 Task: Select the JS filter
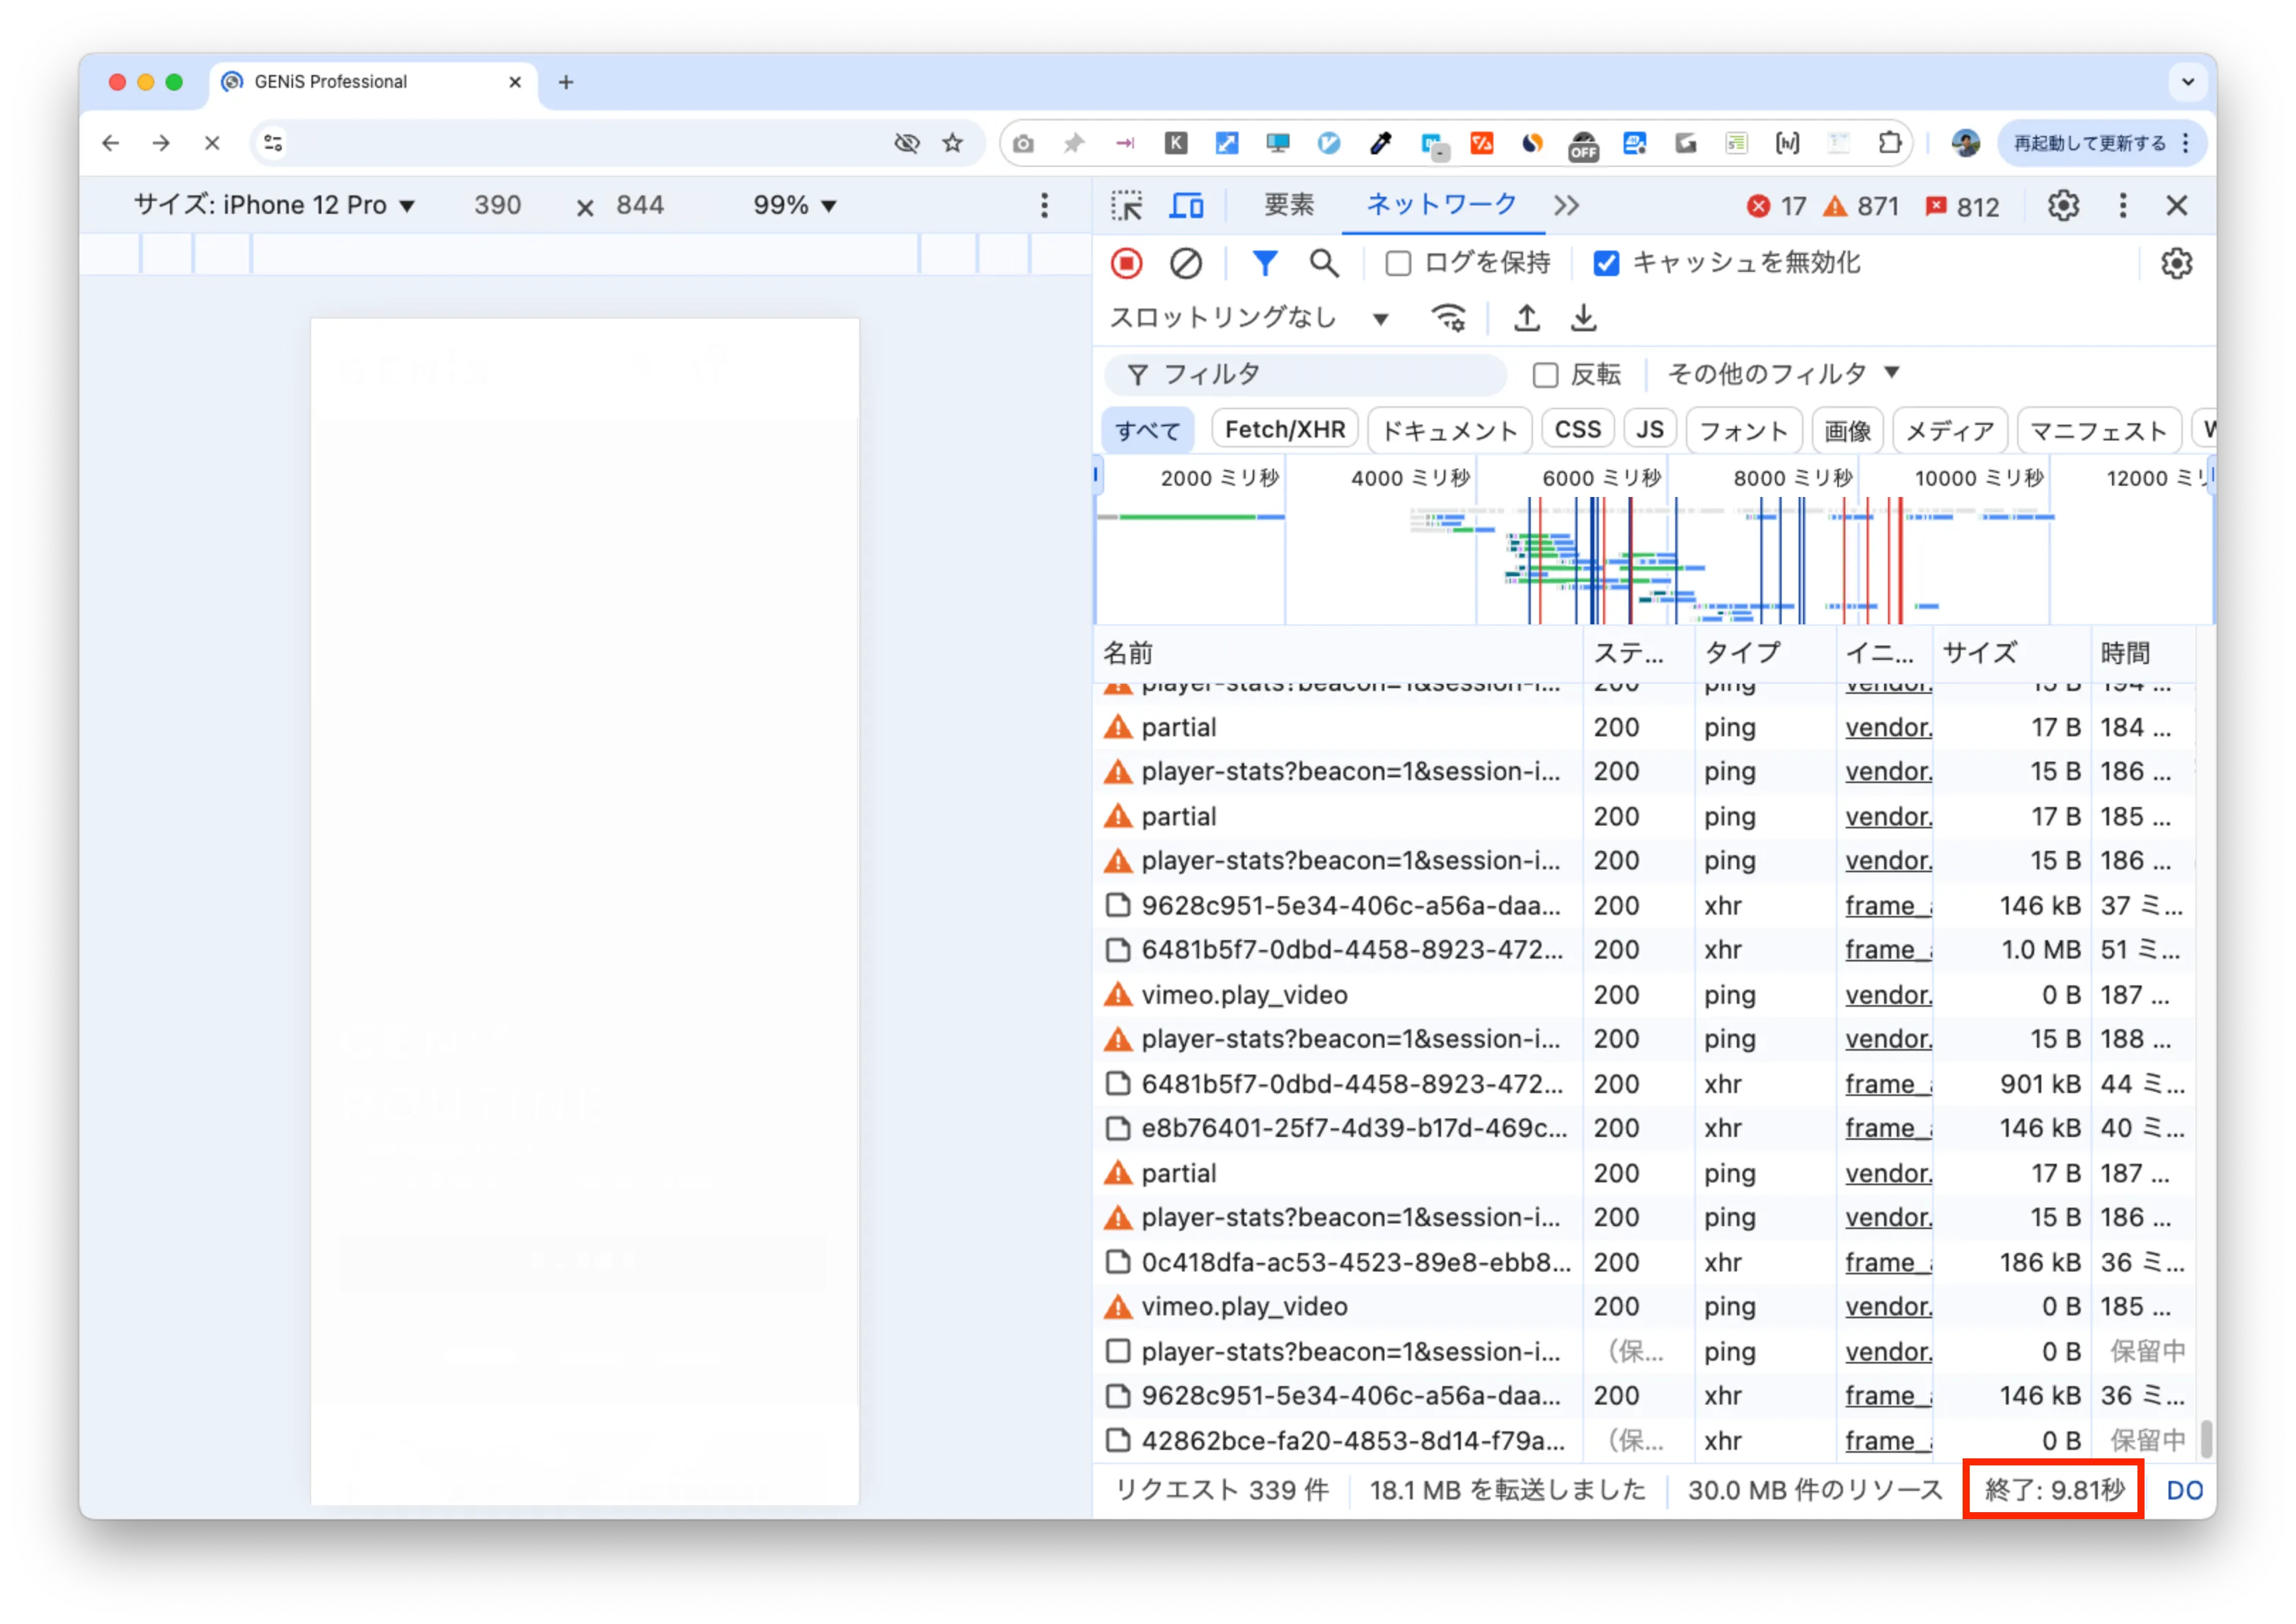click(1649, 430)
